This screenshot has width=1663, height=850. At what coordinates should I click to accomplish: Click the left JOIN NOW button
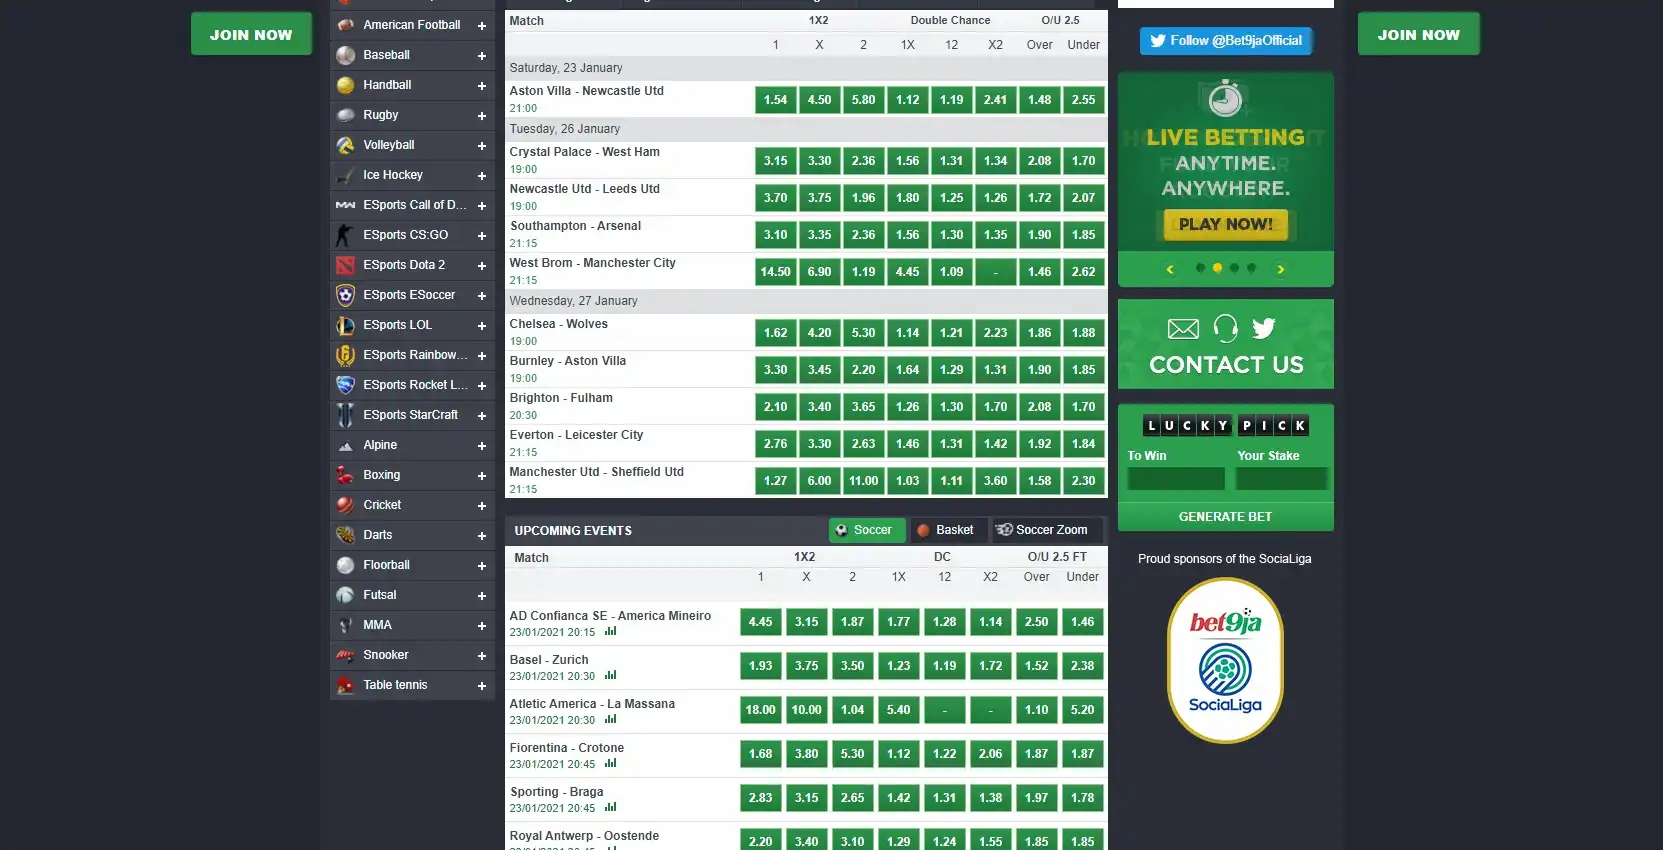(251, 35)
